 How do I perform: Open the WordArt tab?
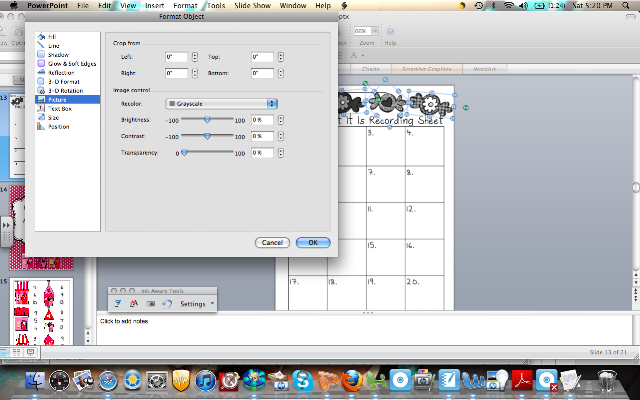(x=484, y=69)
